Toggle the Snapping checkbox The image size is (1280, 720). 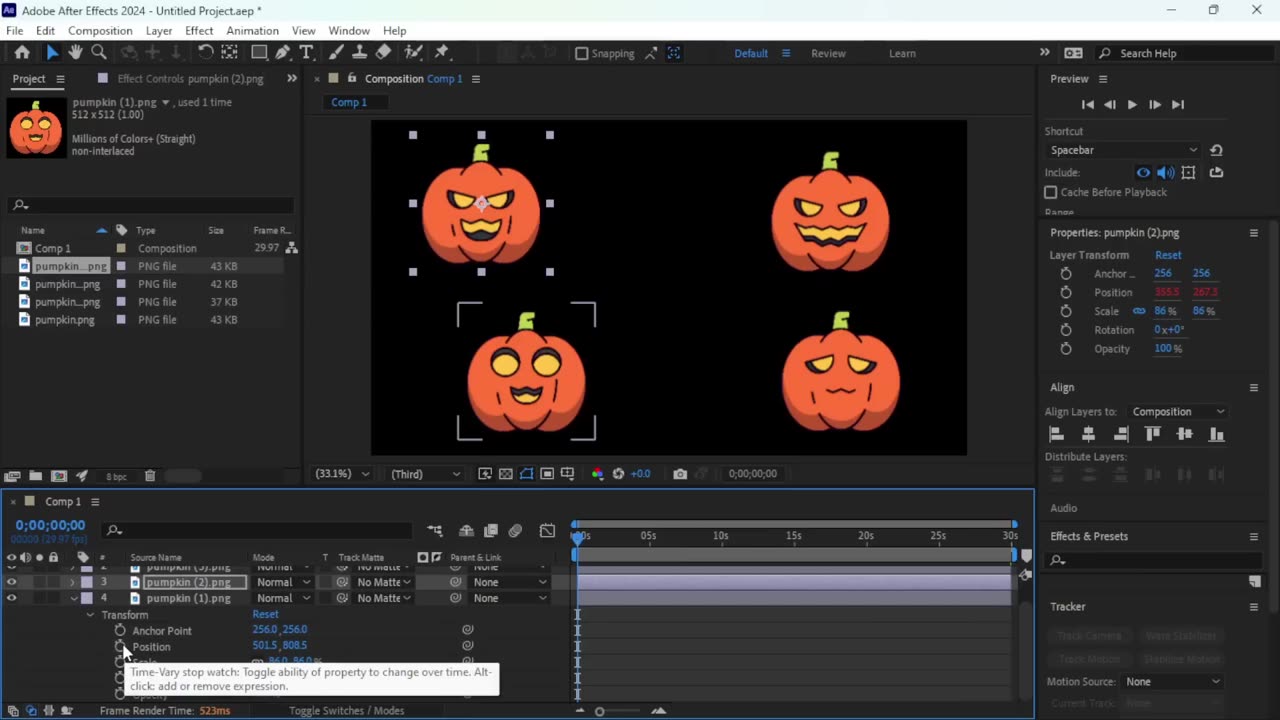(x=582, y=54)
